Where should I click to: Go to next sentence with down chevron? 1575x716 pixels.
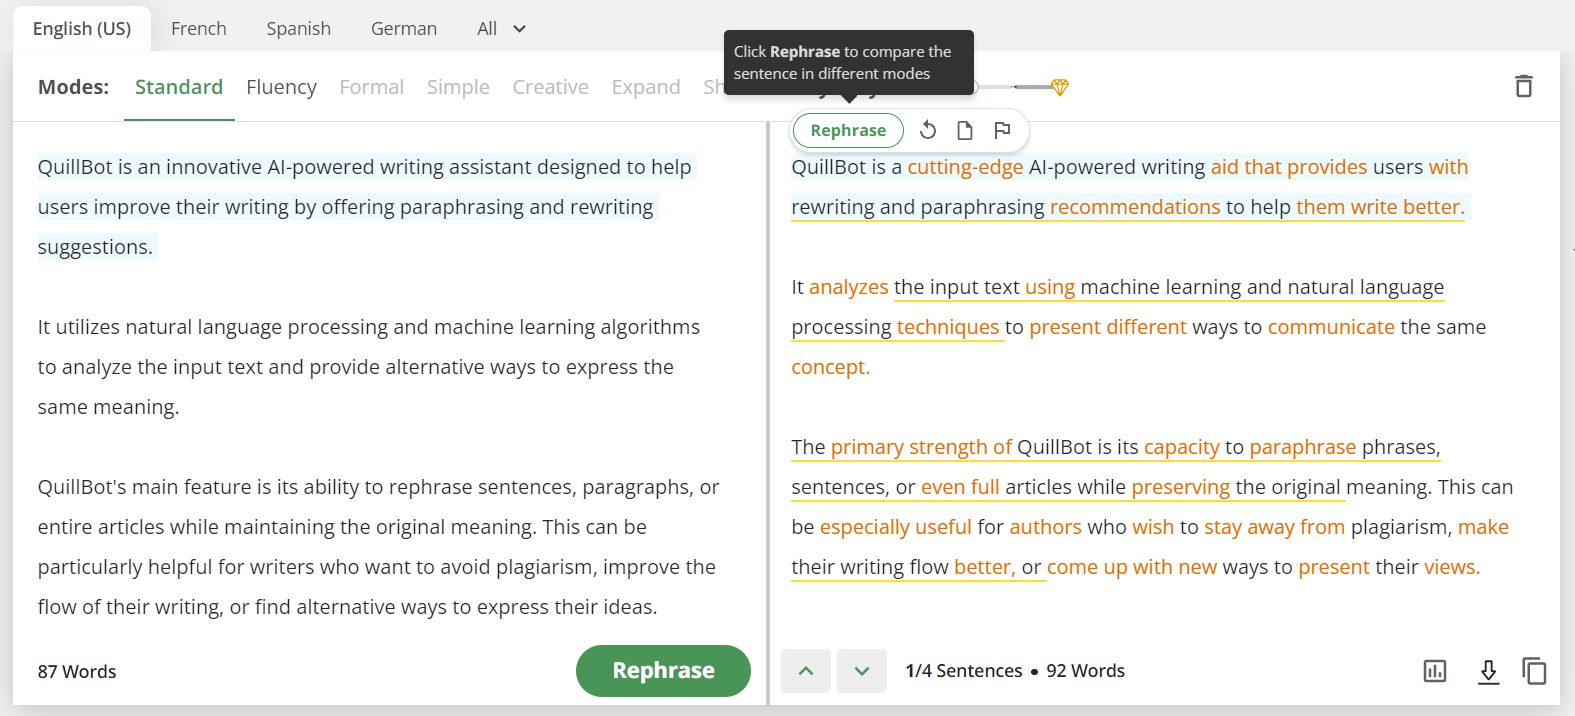coord(862,671)
